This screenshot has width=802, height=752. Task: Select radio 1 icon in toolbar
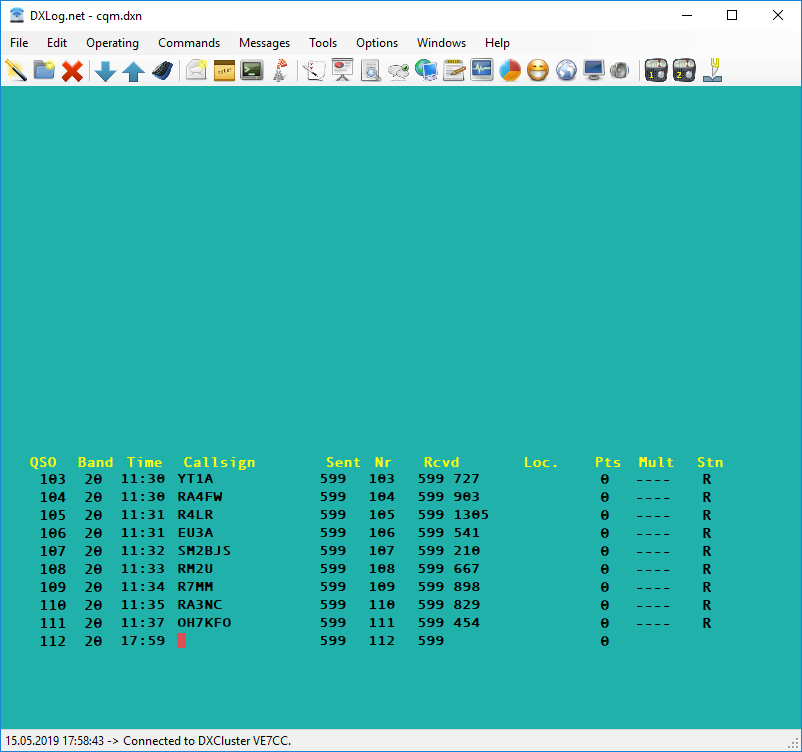tap(656, 70)
